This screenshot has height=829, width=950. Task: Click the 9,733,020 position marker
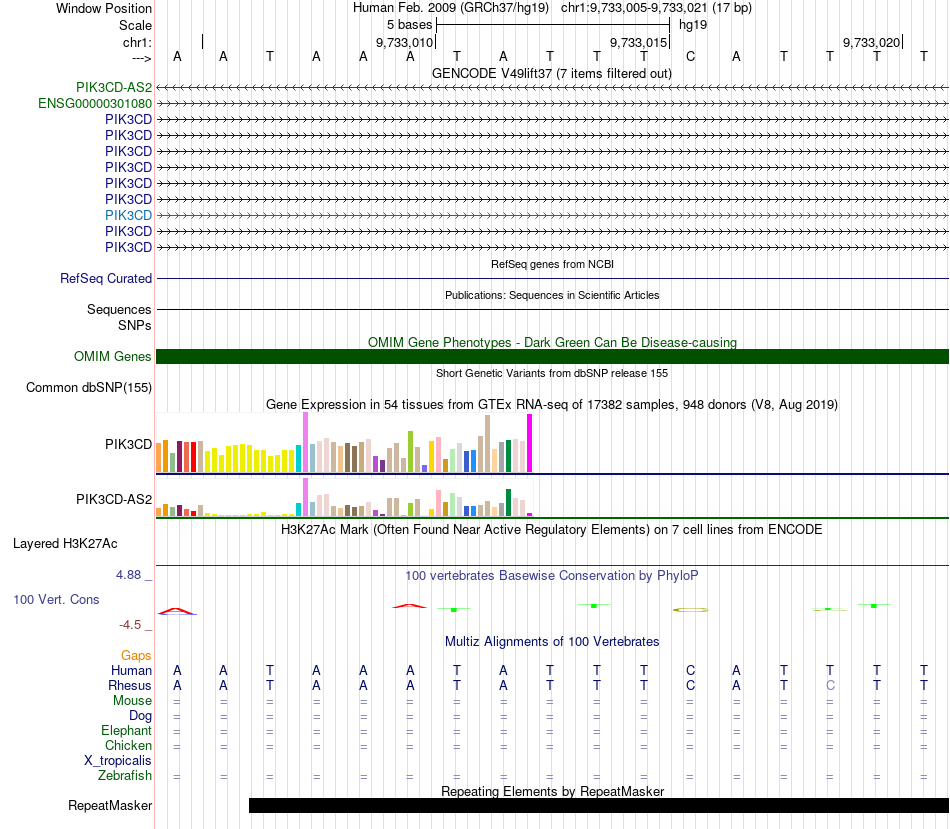(871, 42)
